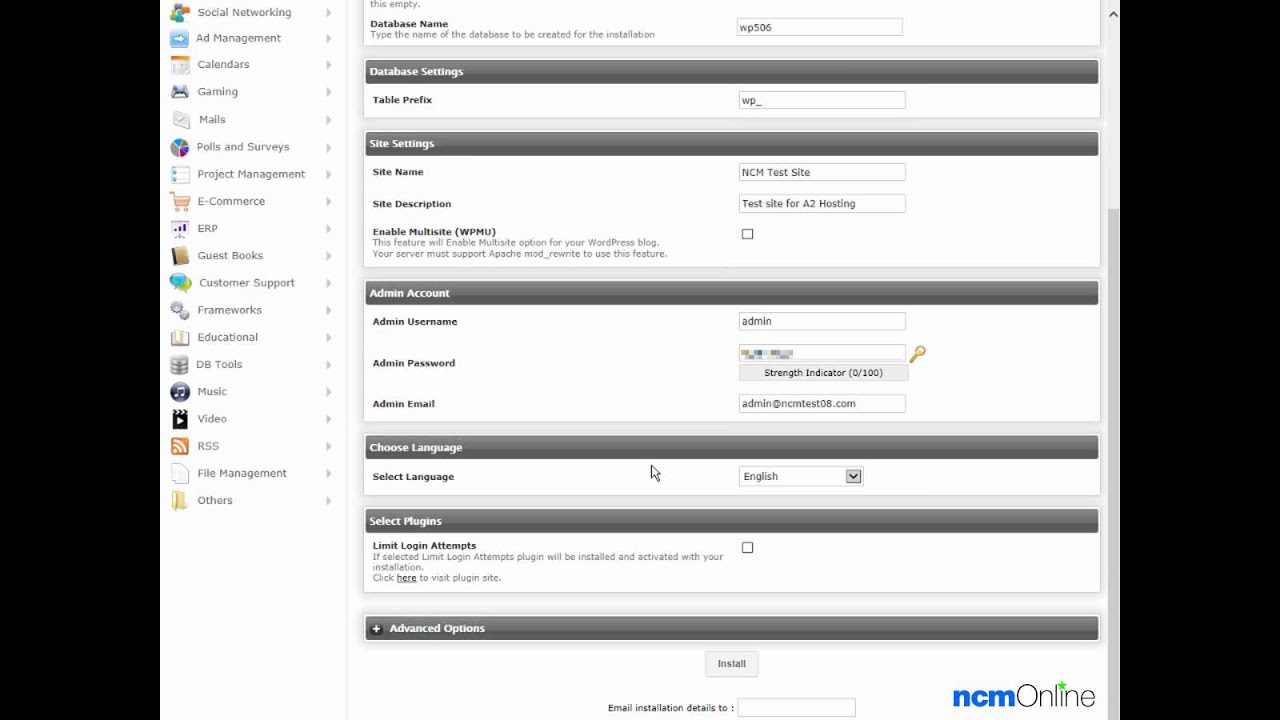Click the plus icon beside Advanced Options
Viewport: 1280px width, 720px height.
pyautogui.click(x=377, y=629)
